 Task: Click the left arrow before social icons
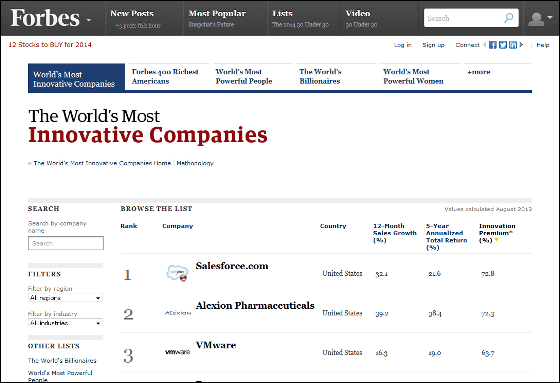(485, 45)
